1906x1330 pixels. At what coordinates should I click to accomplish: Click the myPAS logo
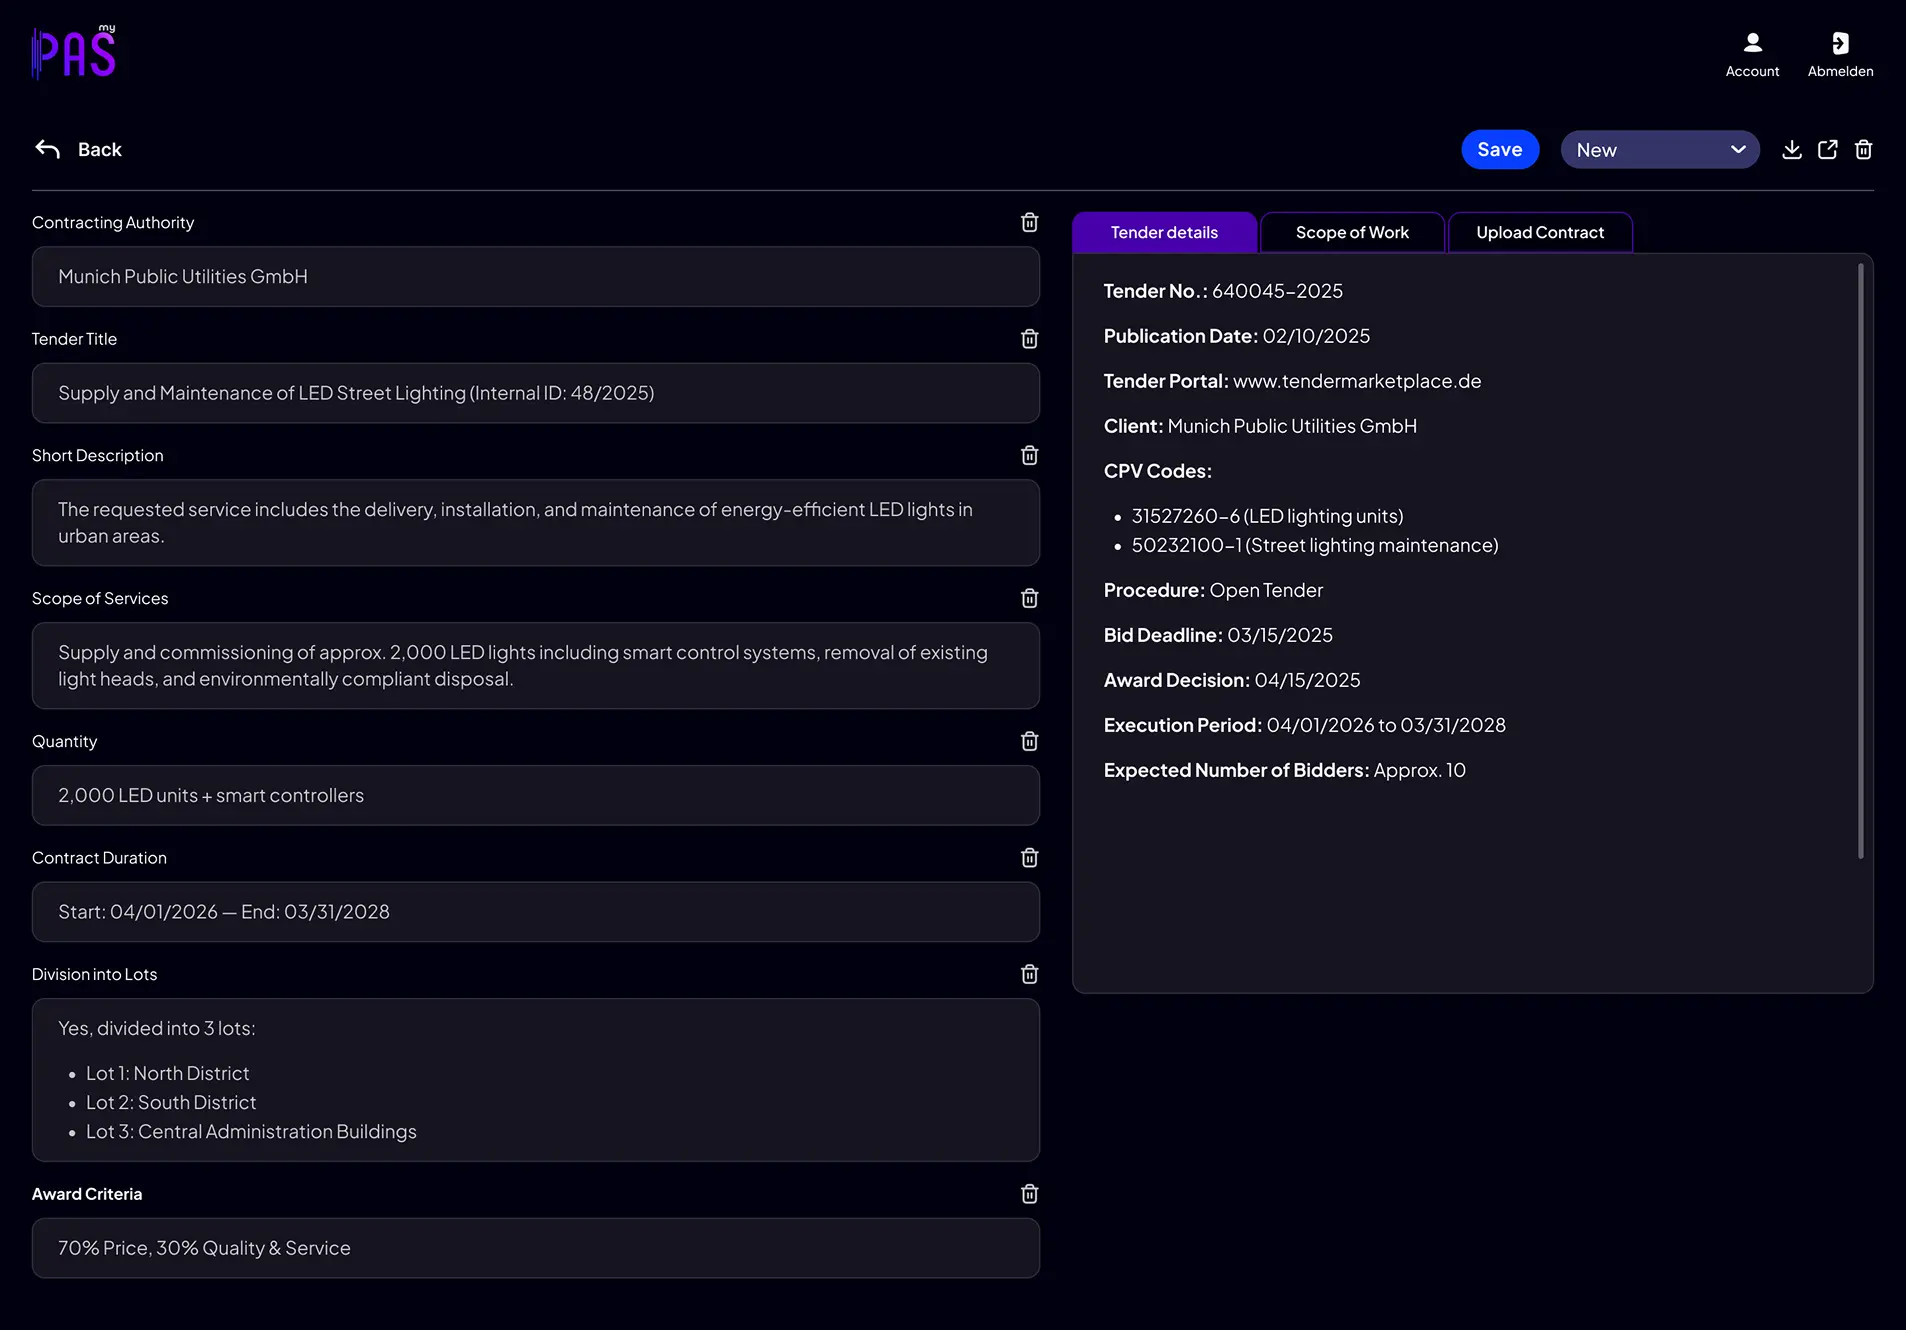pos(74,52)
